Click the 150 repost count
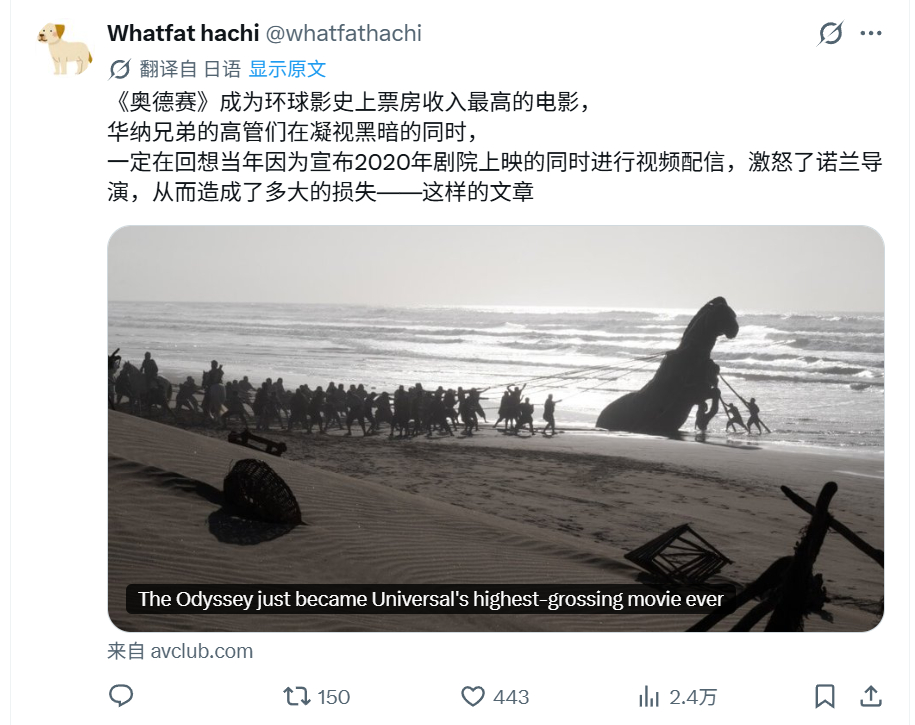This screenshot has height=725, width=915. pyautogui.click(x=334, y=697)
